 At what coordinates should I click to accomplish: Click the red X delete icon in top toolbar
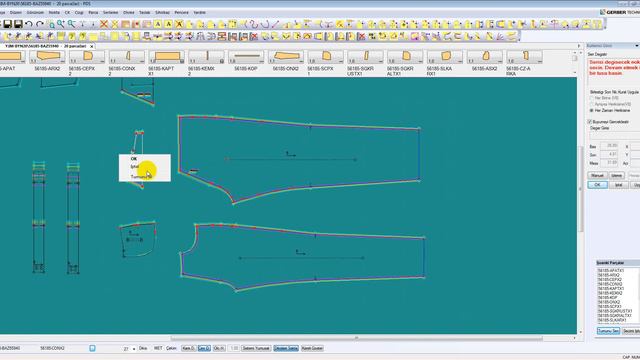[104, 24]
